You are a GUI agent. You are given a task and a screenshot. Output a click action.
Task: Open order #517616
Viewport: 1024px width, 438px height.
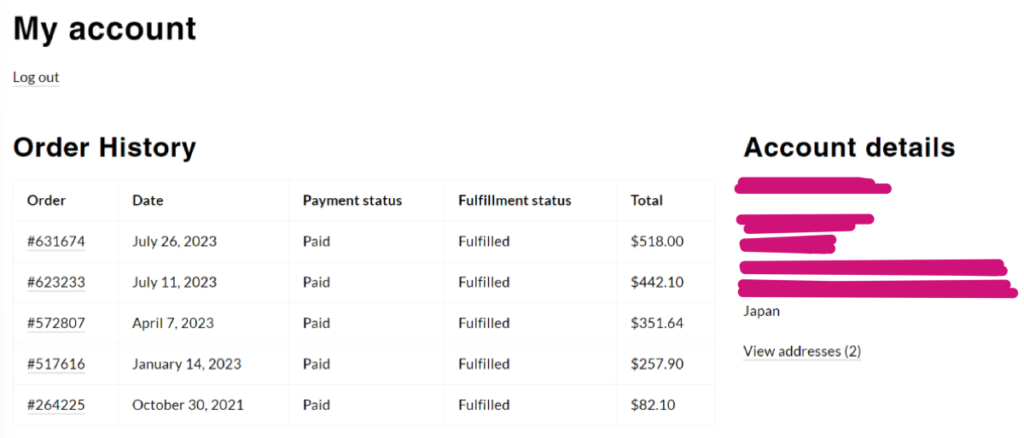[56, 364]
